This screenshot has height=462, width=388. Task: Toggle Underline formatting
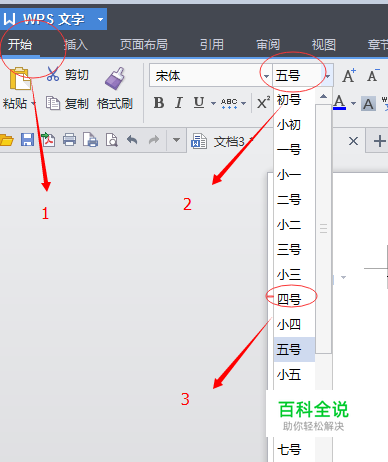tap(199, 103)
